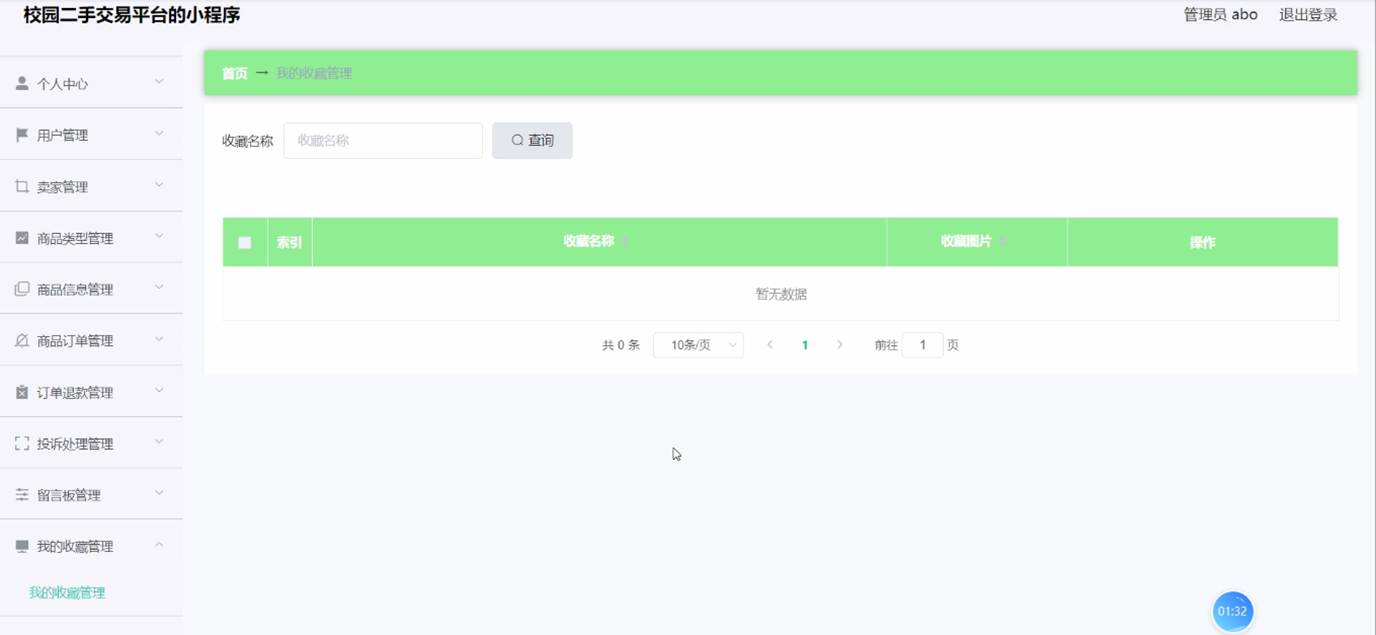Click the 首页 breadcrumb link

[235, 73]
